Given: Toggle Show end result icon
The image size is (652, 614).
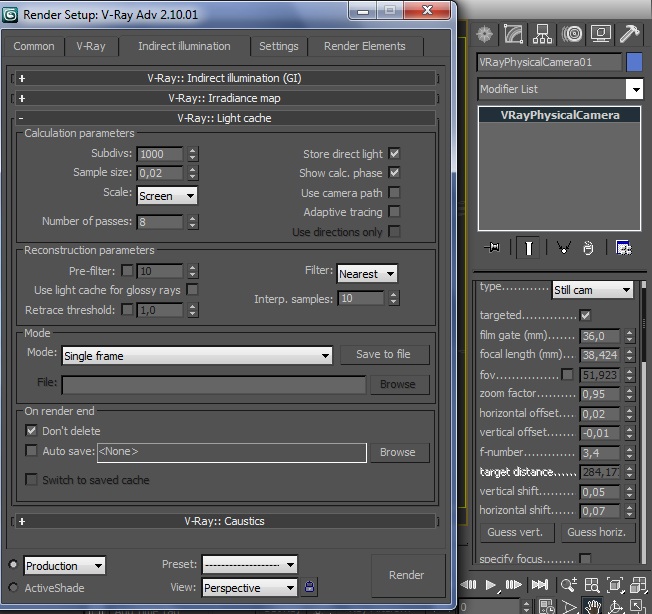Looking at the screenshot, I should coord(528,248).
